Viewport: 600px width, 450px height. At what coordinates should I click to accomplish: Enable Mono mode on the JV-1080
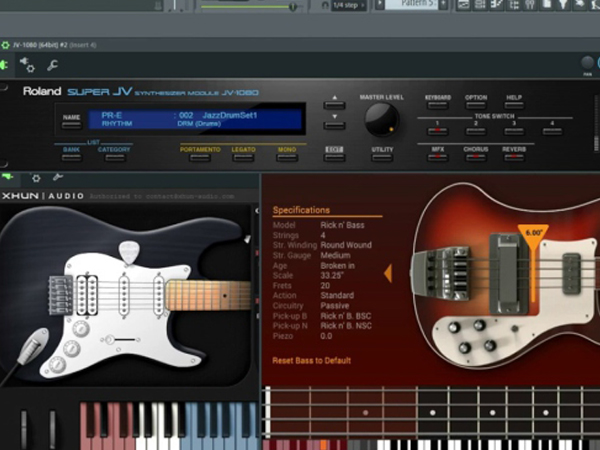click(287, 157)
